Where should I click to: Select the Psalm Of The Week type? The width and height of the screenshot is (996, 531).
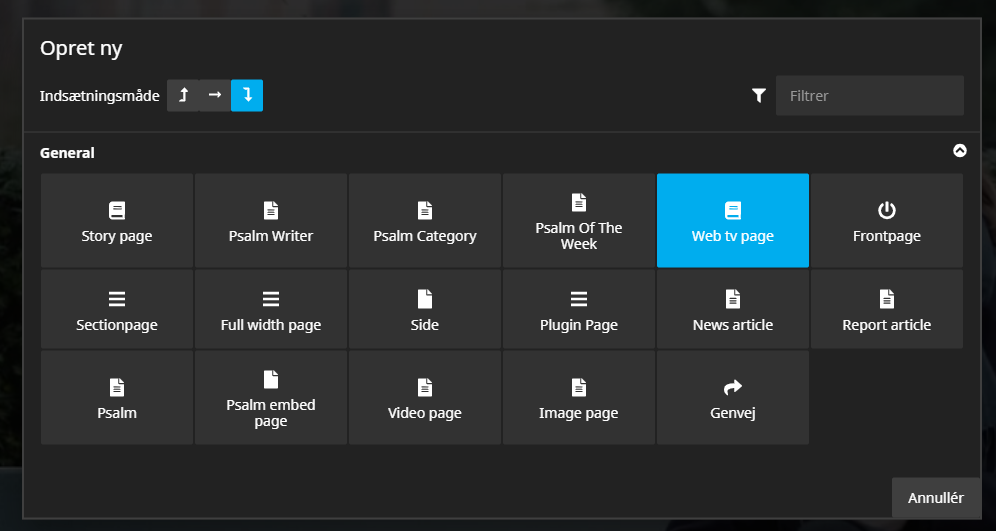579,220
